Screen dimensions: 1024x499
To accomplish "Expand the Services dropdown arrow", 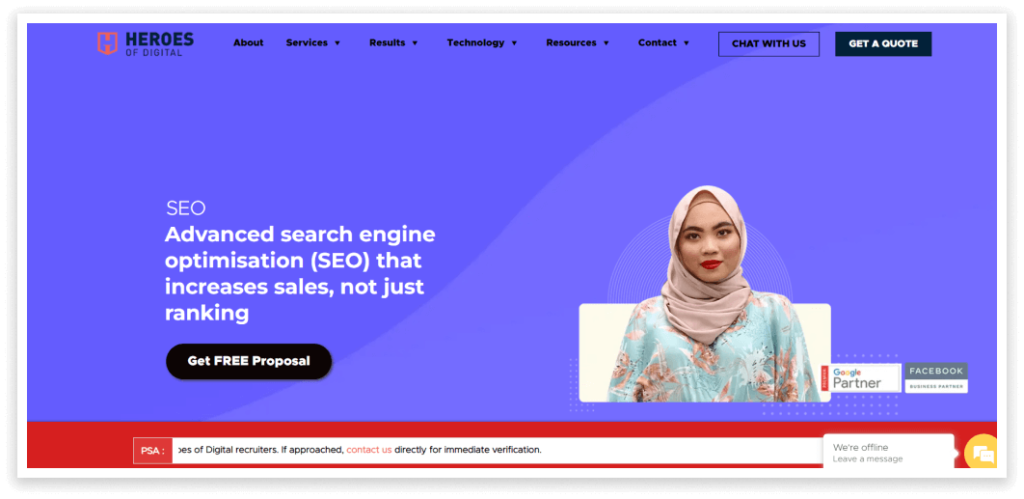I will tap(338, 43).
